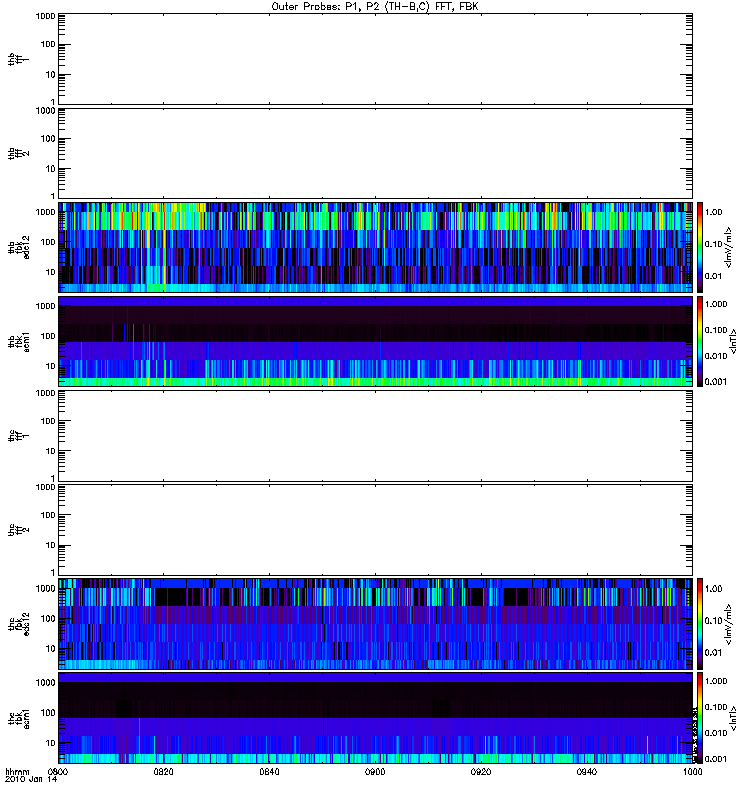The width and height of the screenshot is (750, 800).
Task: Click the 'thc fbk scm1' y-axis label
Action: 19,718
